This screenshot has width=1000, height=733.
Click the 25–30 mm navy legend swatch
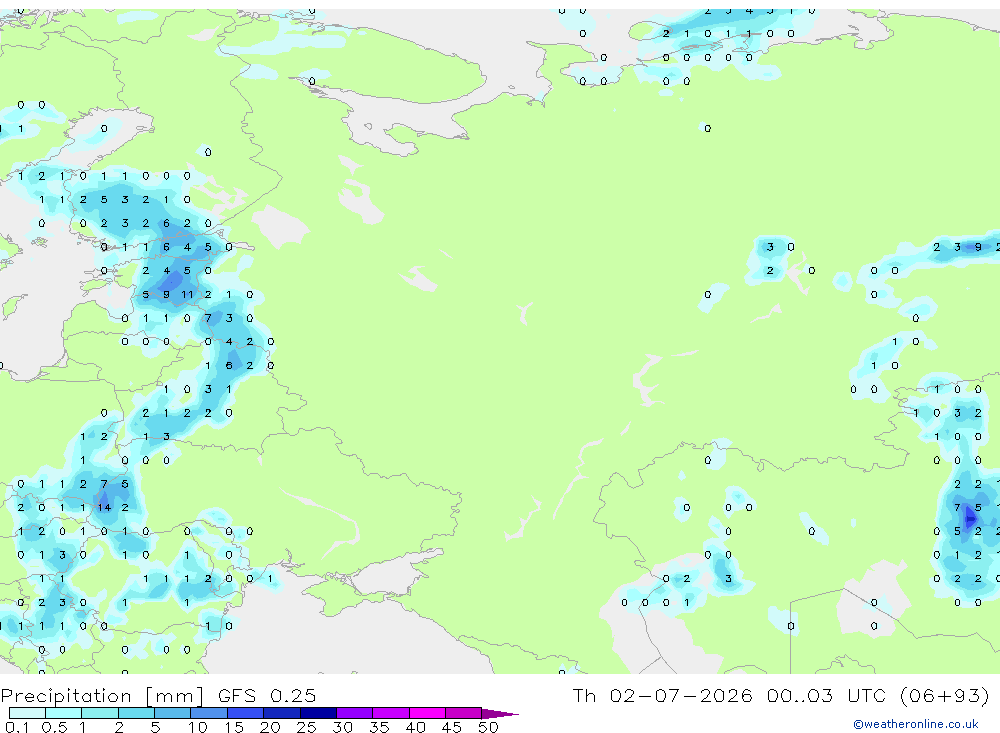point(318,713)
